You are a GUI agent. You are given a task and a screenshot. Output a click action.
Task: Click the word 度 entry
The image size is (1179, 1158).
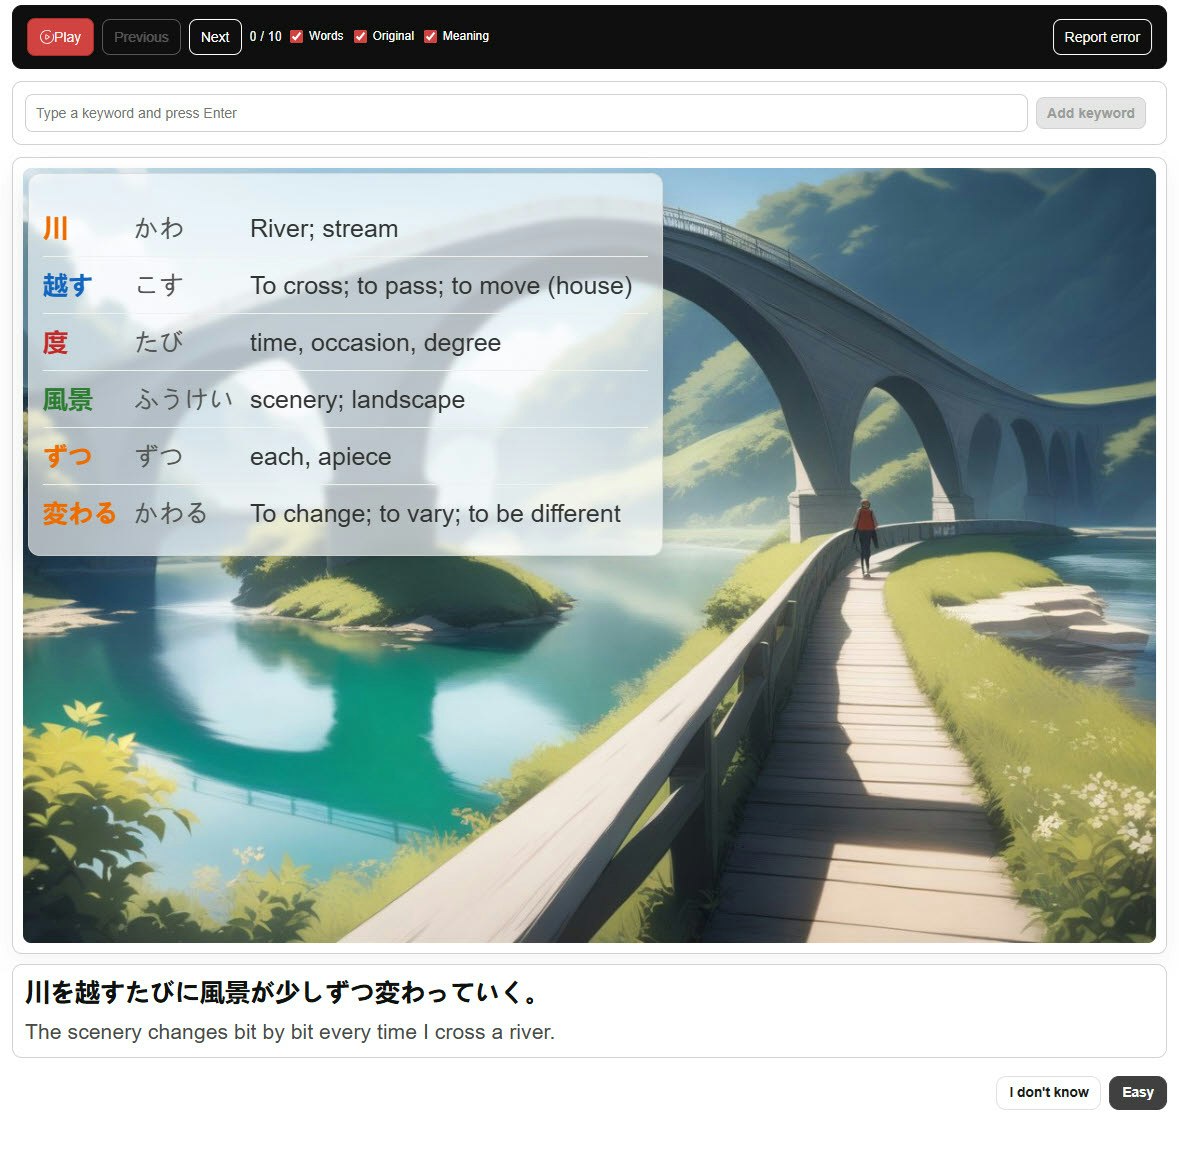click(x=55, y=342)
